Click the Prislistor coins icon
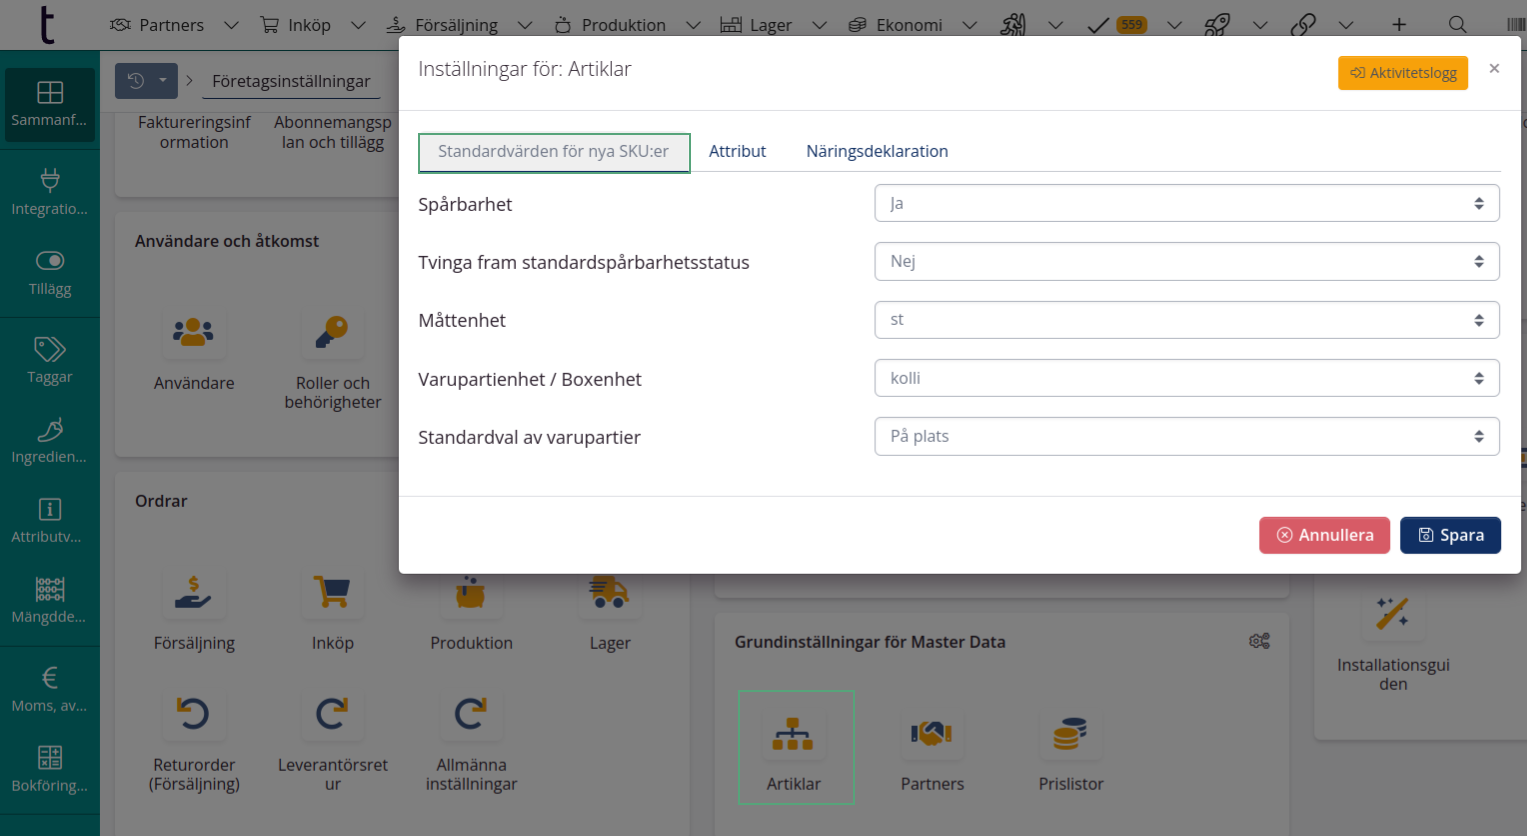1527x836 pixels. [1070, 735]
